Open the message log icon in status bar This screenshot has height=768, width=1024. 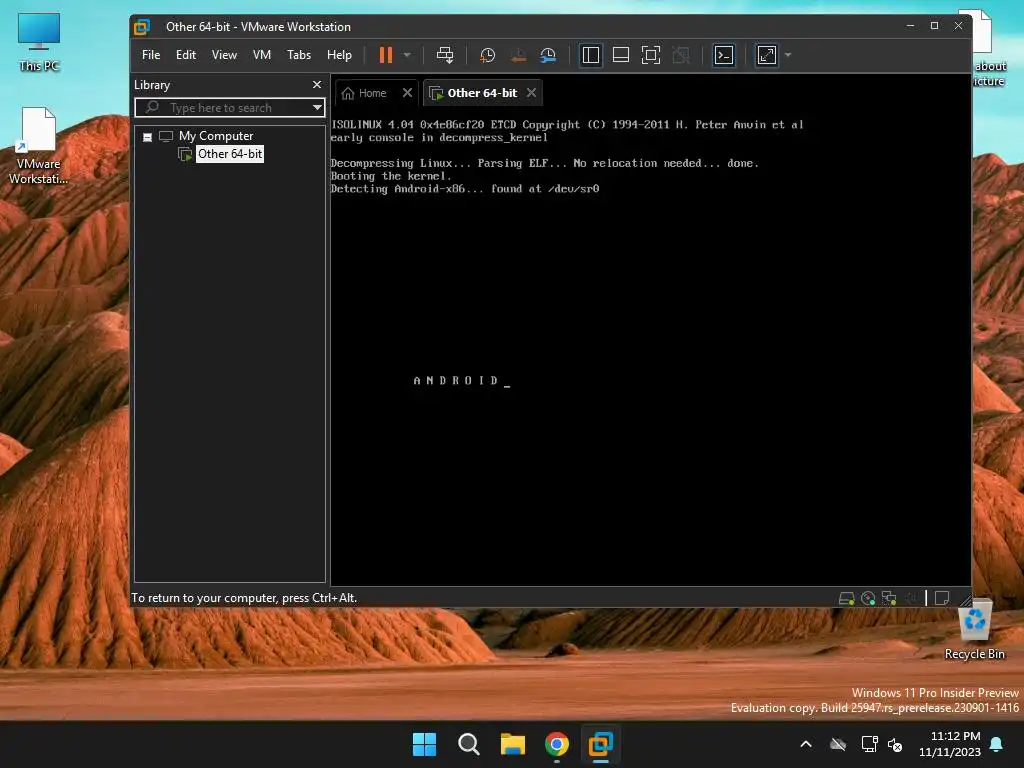point(942,598)
